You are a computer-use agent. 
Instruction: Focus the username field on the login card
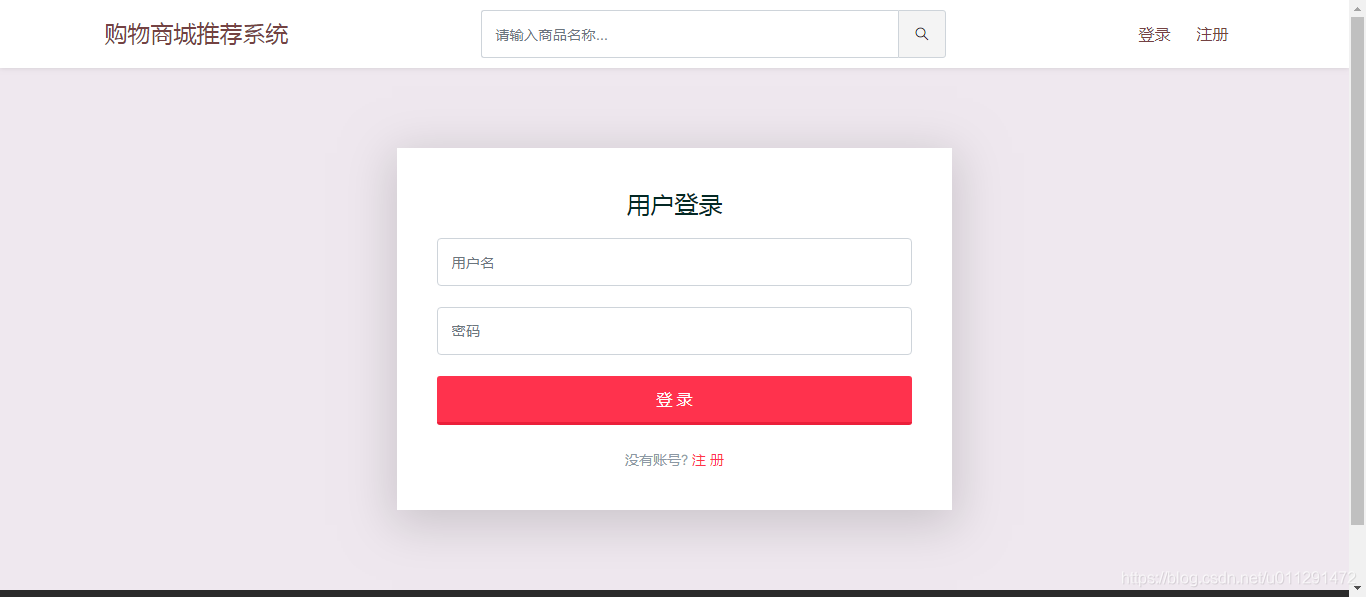[674, 262]
